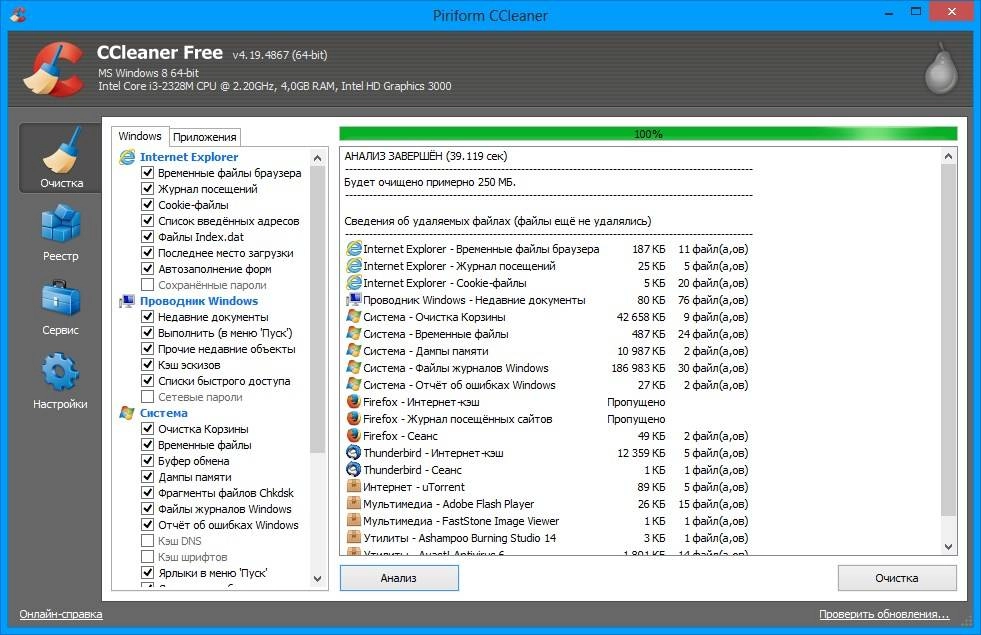Click the CCleaner logo in header
Image resolution: width=981 pixels, height=635 pixels.
click(52, 69)
